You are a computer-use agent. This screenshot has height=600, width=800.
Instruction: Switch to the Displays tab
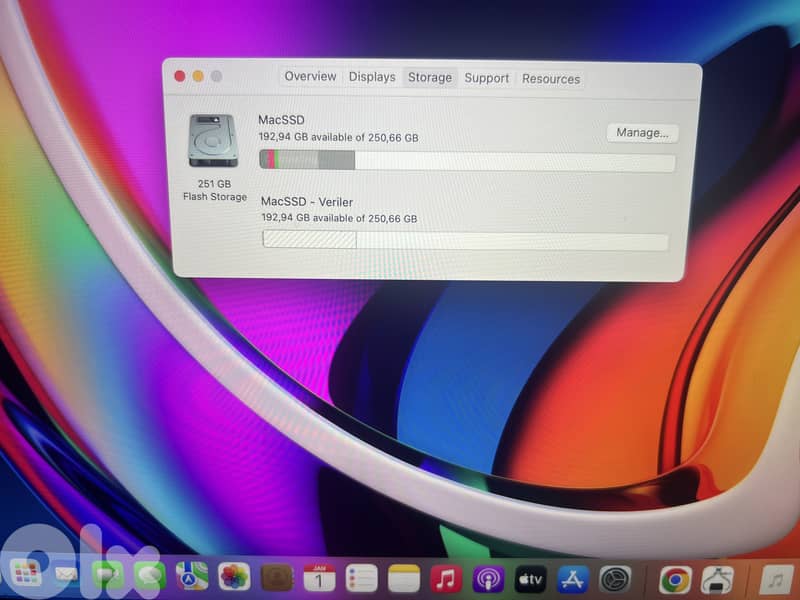[x=372, y=77]
